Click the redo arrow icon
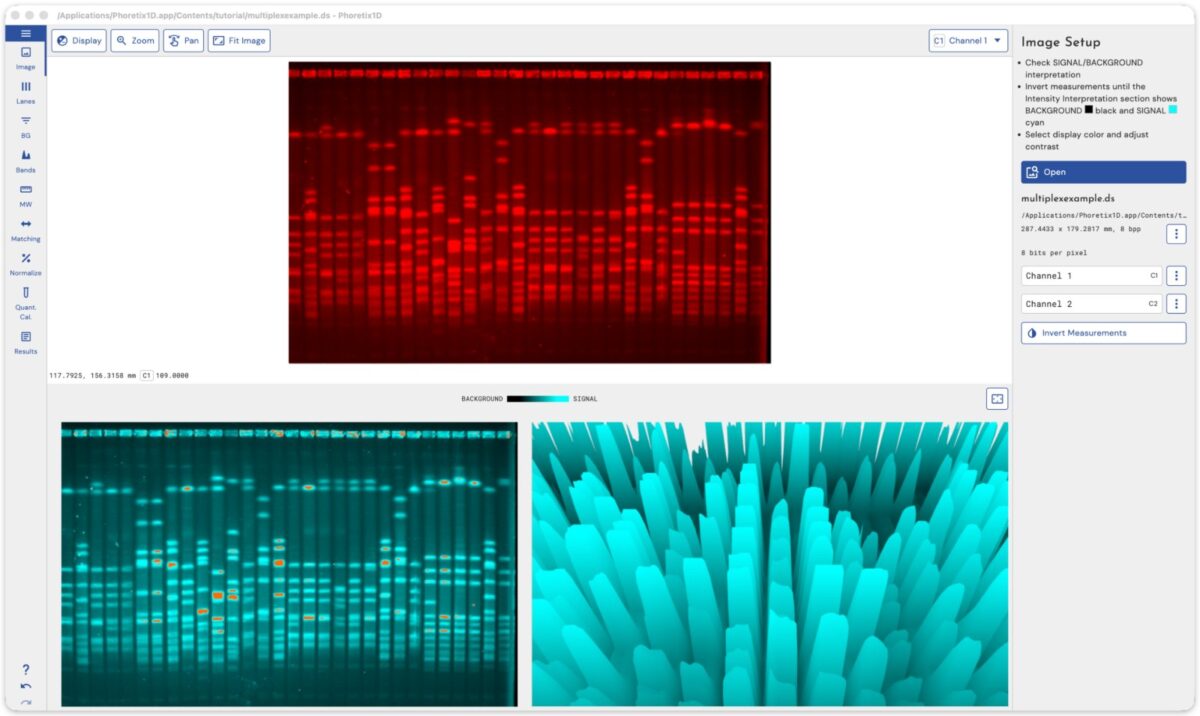Viewport: 1200px width, 716px height. click(x=26, y=702)
